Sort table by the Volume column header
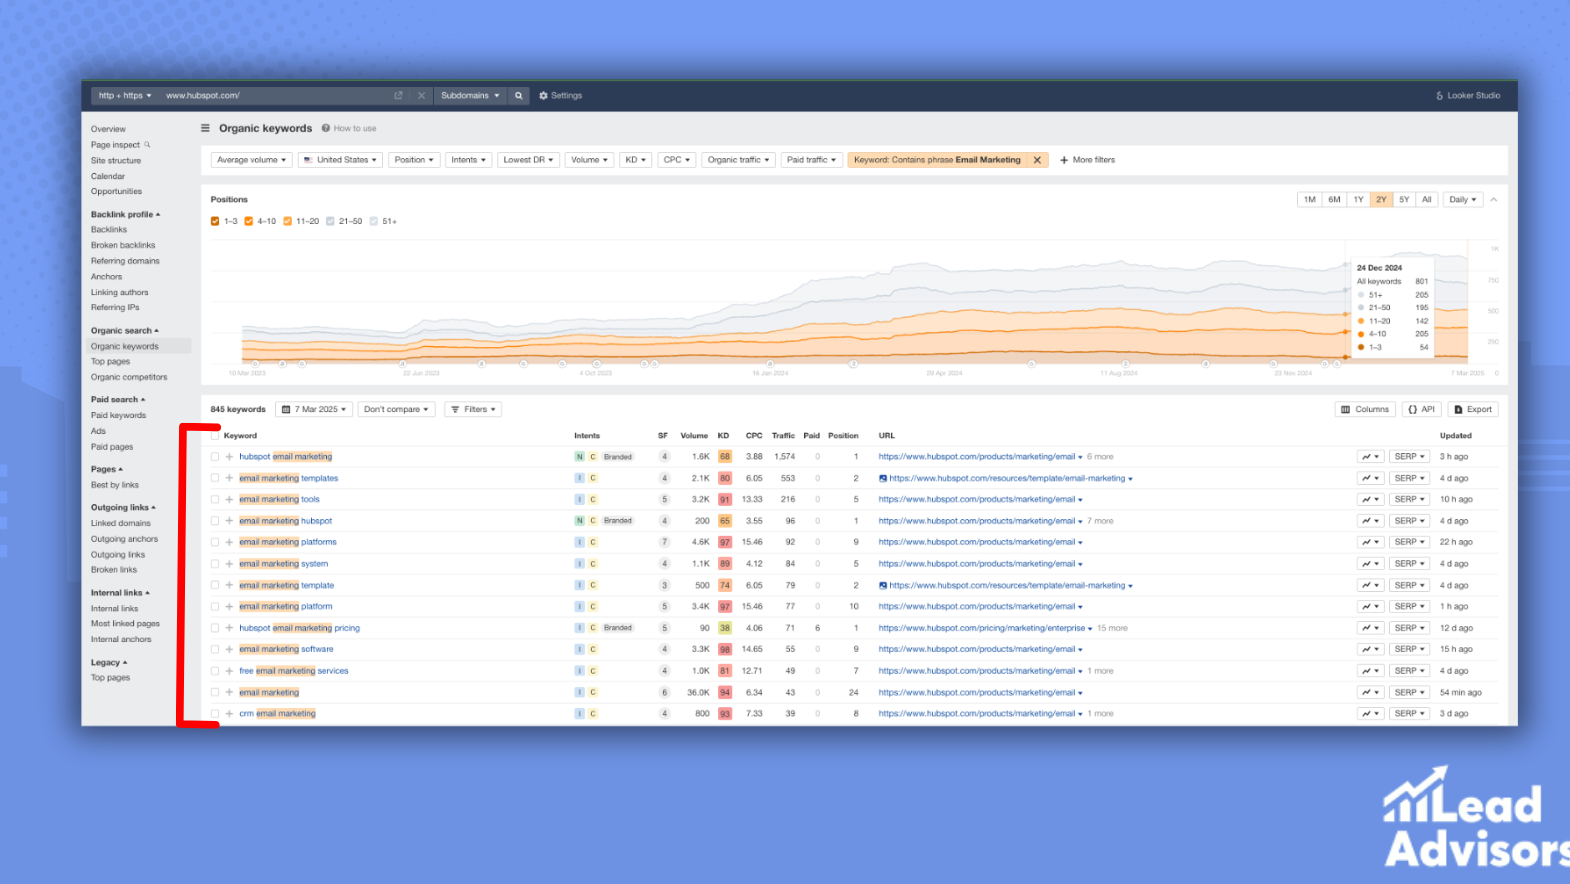This screenshot has width=1570, height=884. tap(694, 436)
